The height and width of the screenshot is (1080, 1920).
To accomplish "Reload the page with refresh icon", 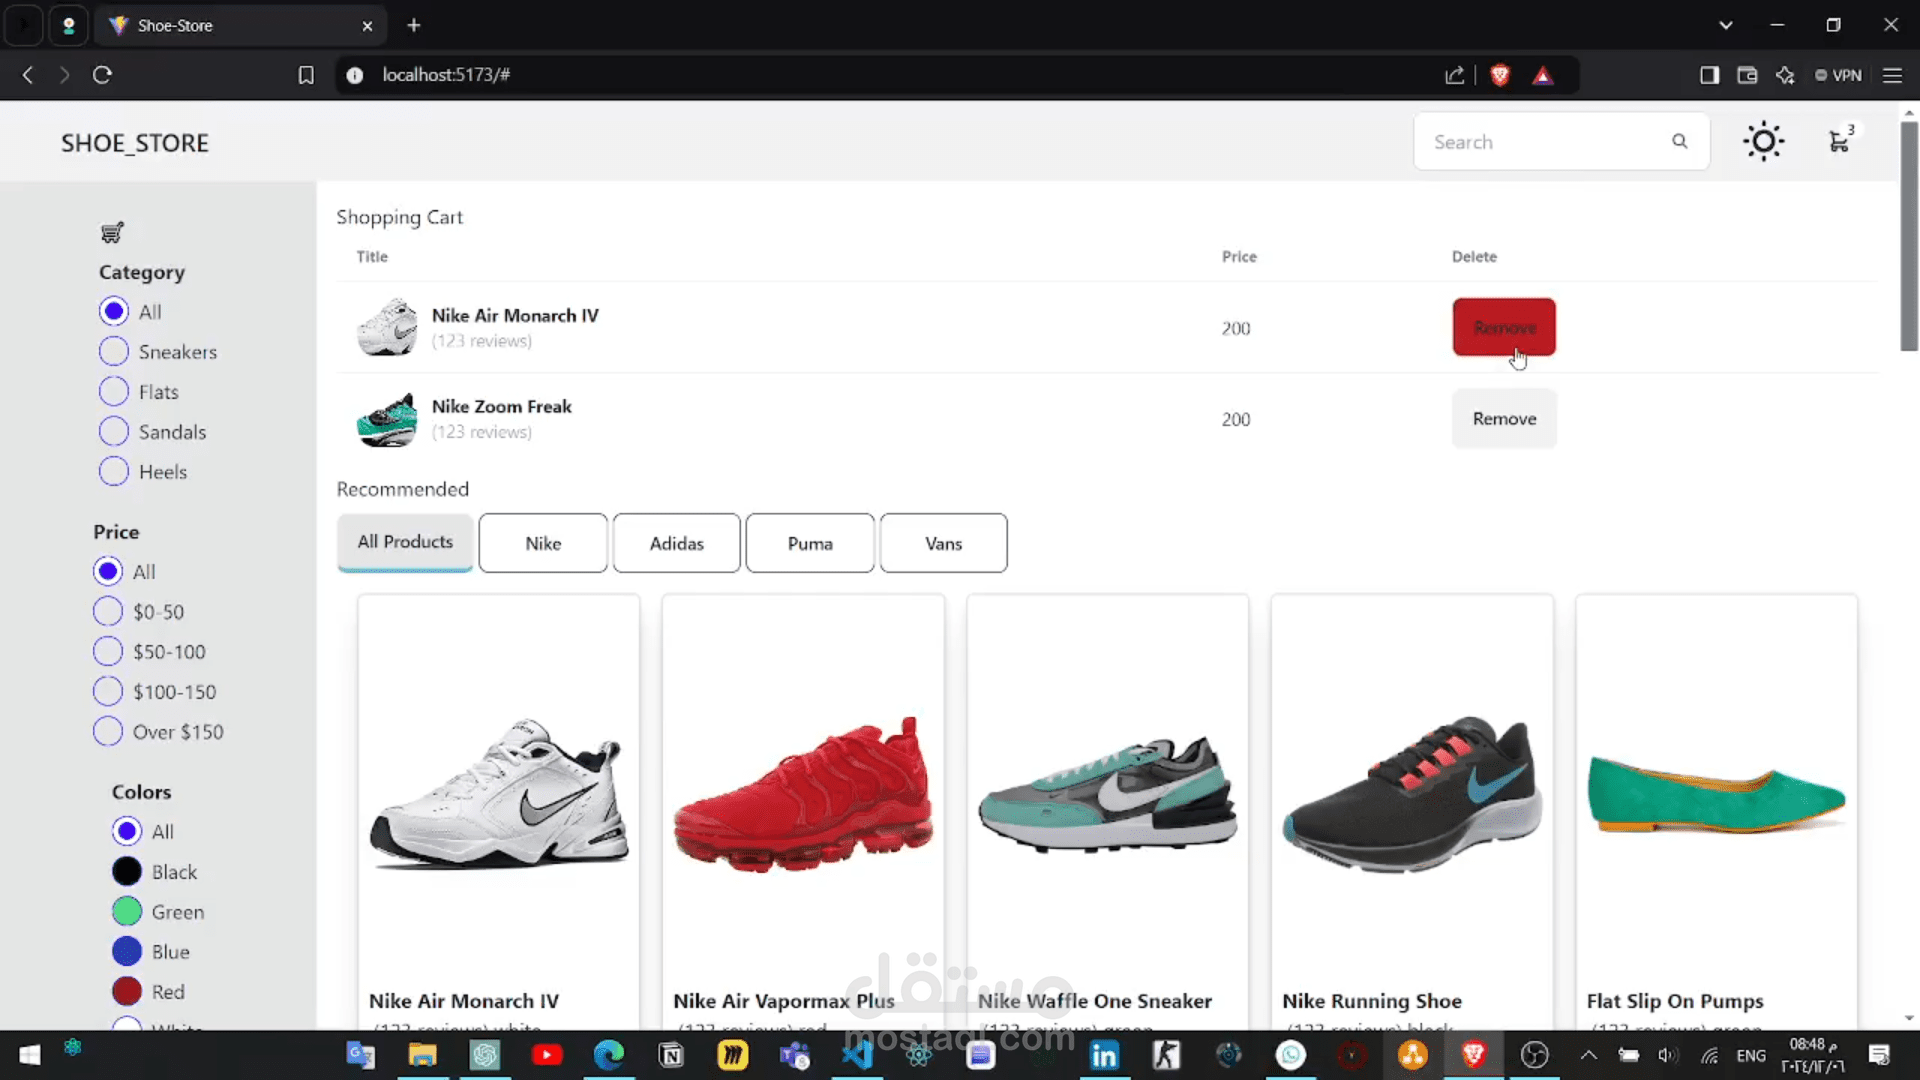I will coord(102,75).
